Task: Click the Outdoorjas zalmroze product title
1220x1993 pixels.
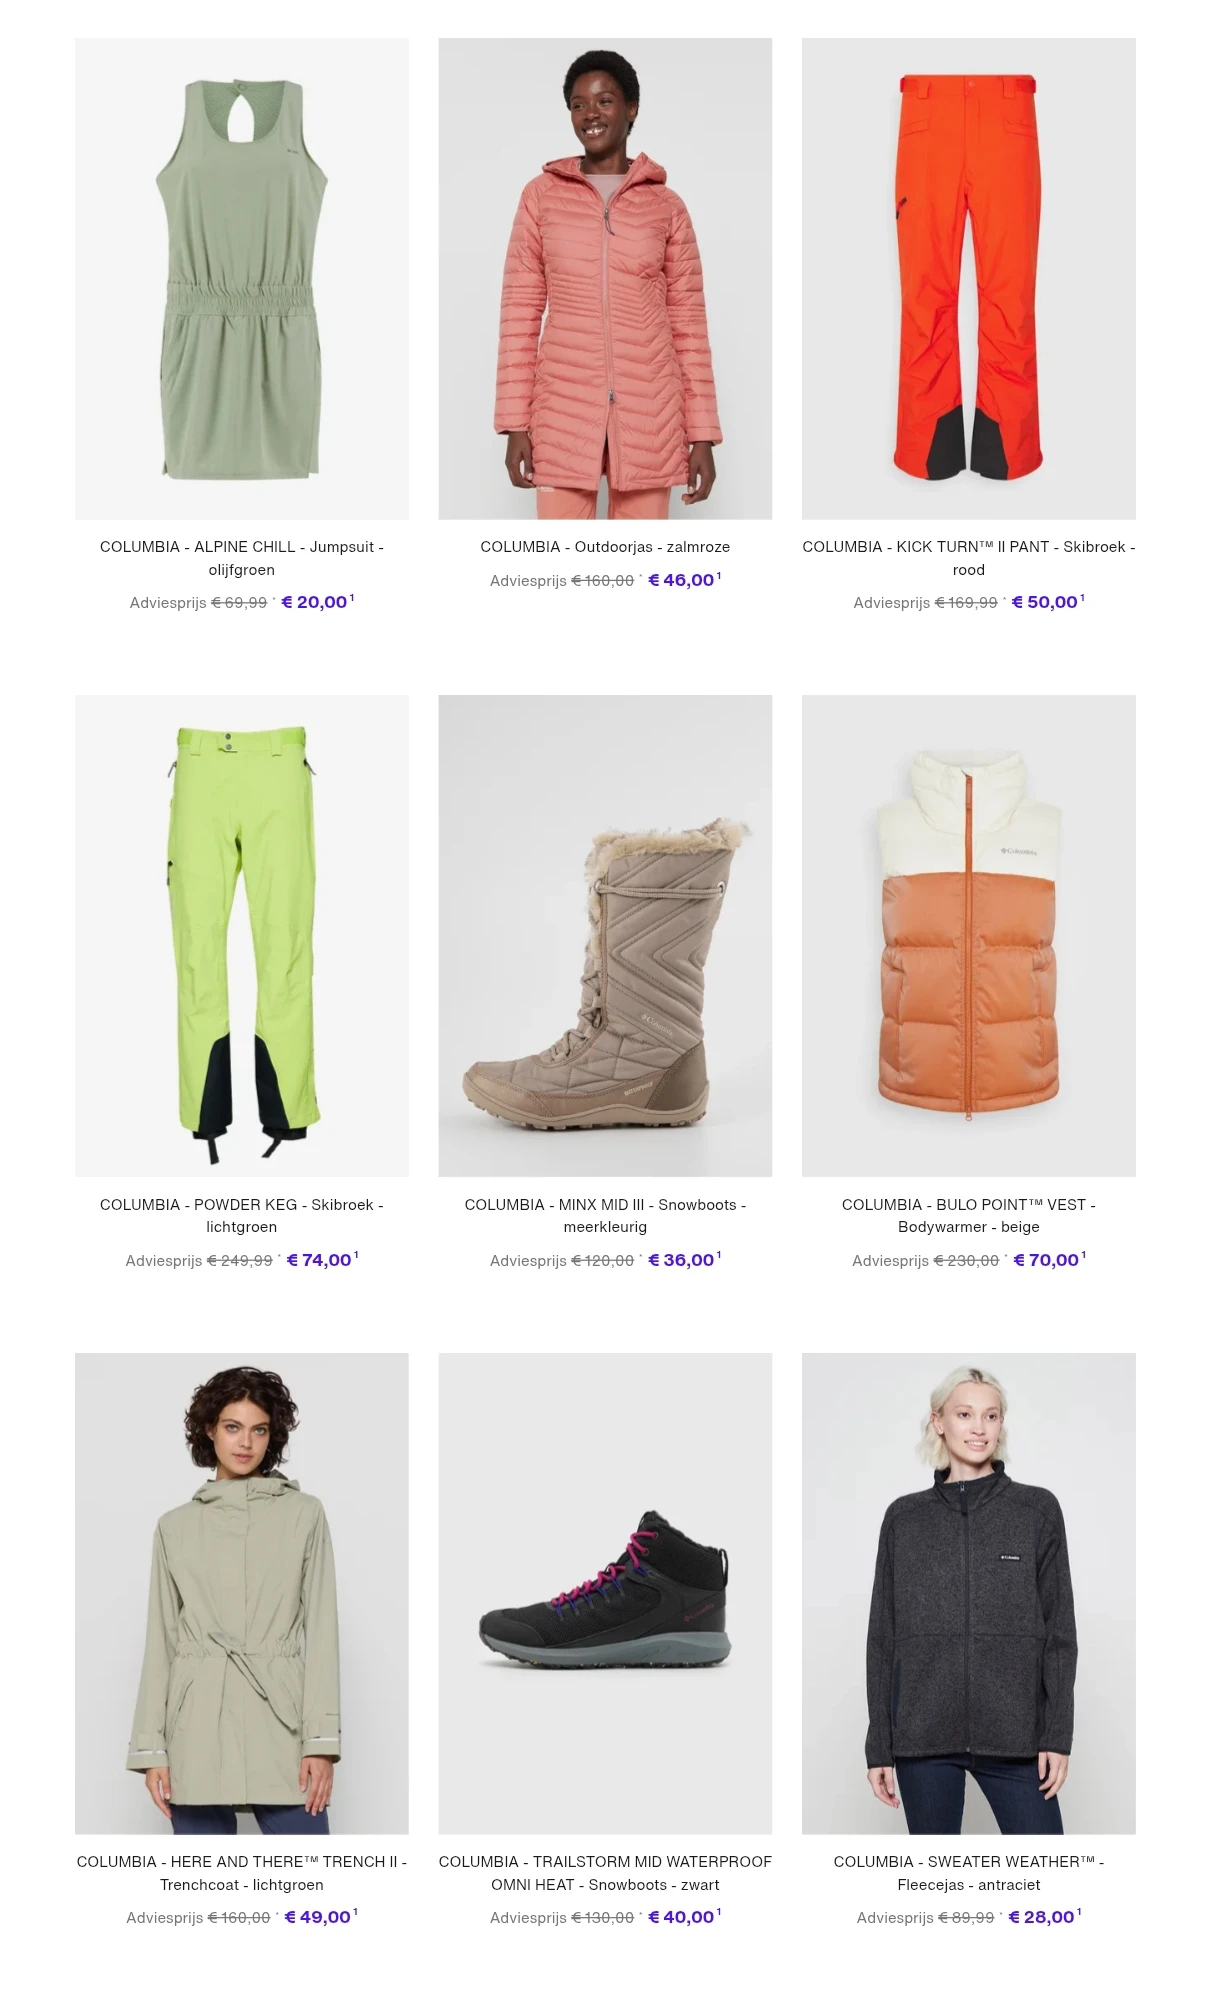Action: pos(605,547)
